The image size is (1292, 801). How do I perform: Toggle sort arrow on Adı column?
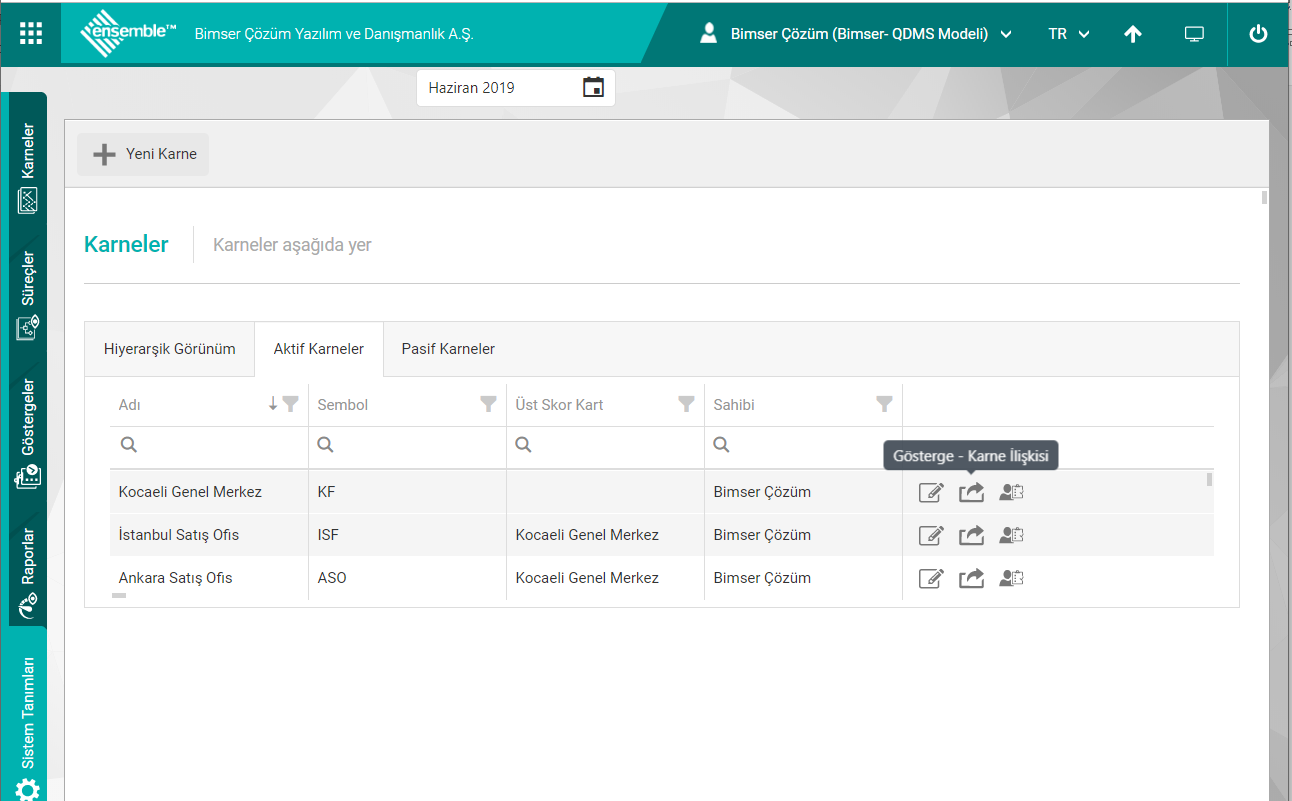273,404
